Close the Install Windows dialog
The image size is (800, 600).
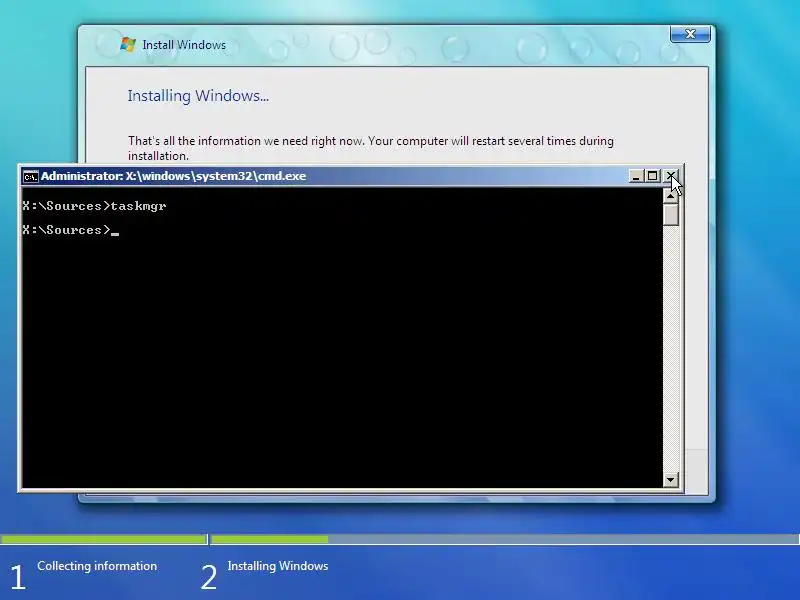690,34
